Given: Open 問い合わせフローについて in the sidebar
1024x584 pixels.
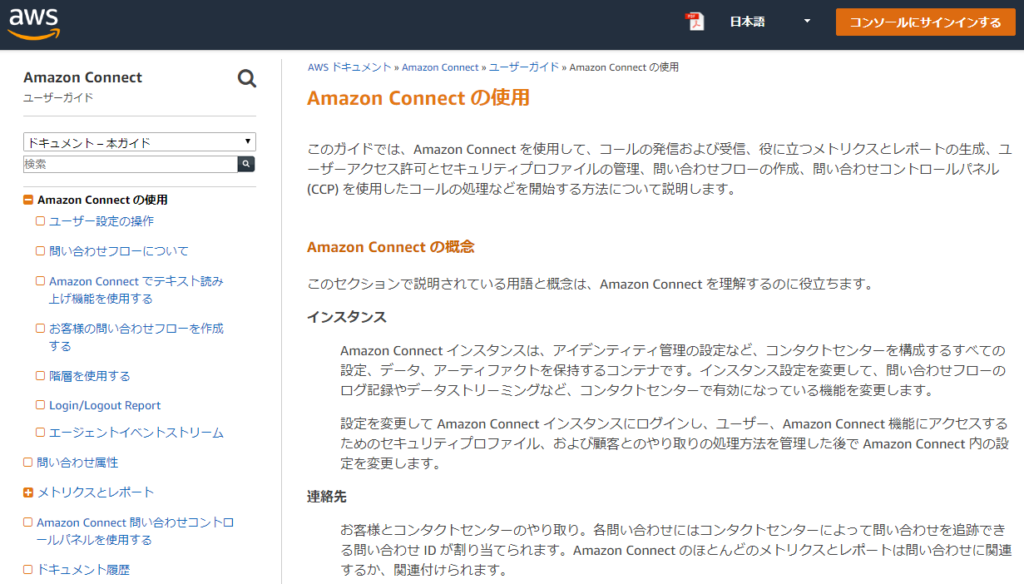Looking at the screenshot, I should pyautogui.click(x=118, y=251).
